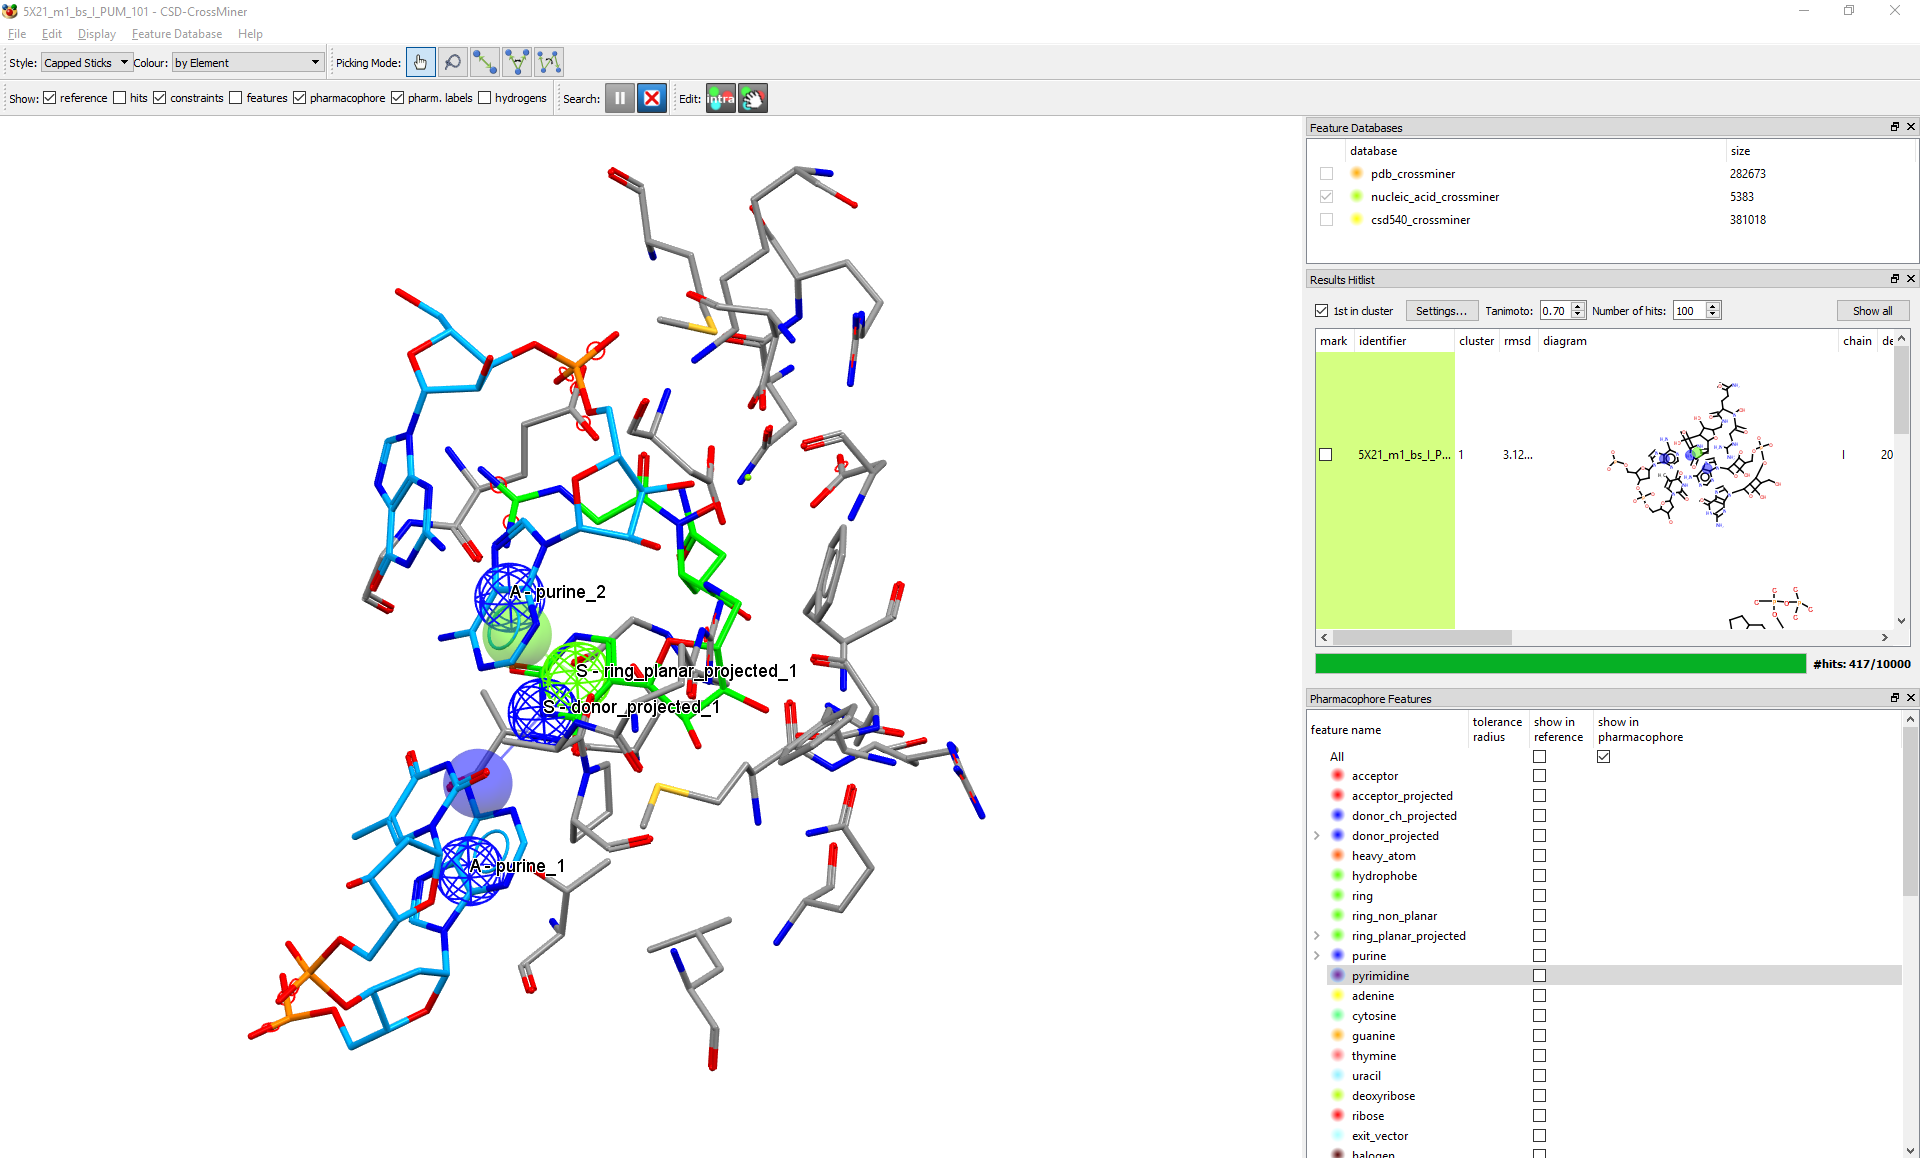The width and height of the screenshot is (1920, 1158).
Task: Click the Tanimoto value field
Action: (1554, 311)
